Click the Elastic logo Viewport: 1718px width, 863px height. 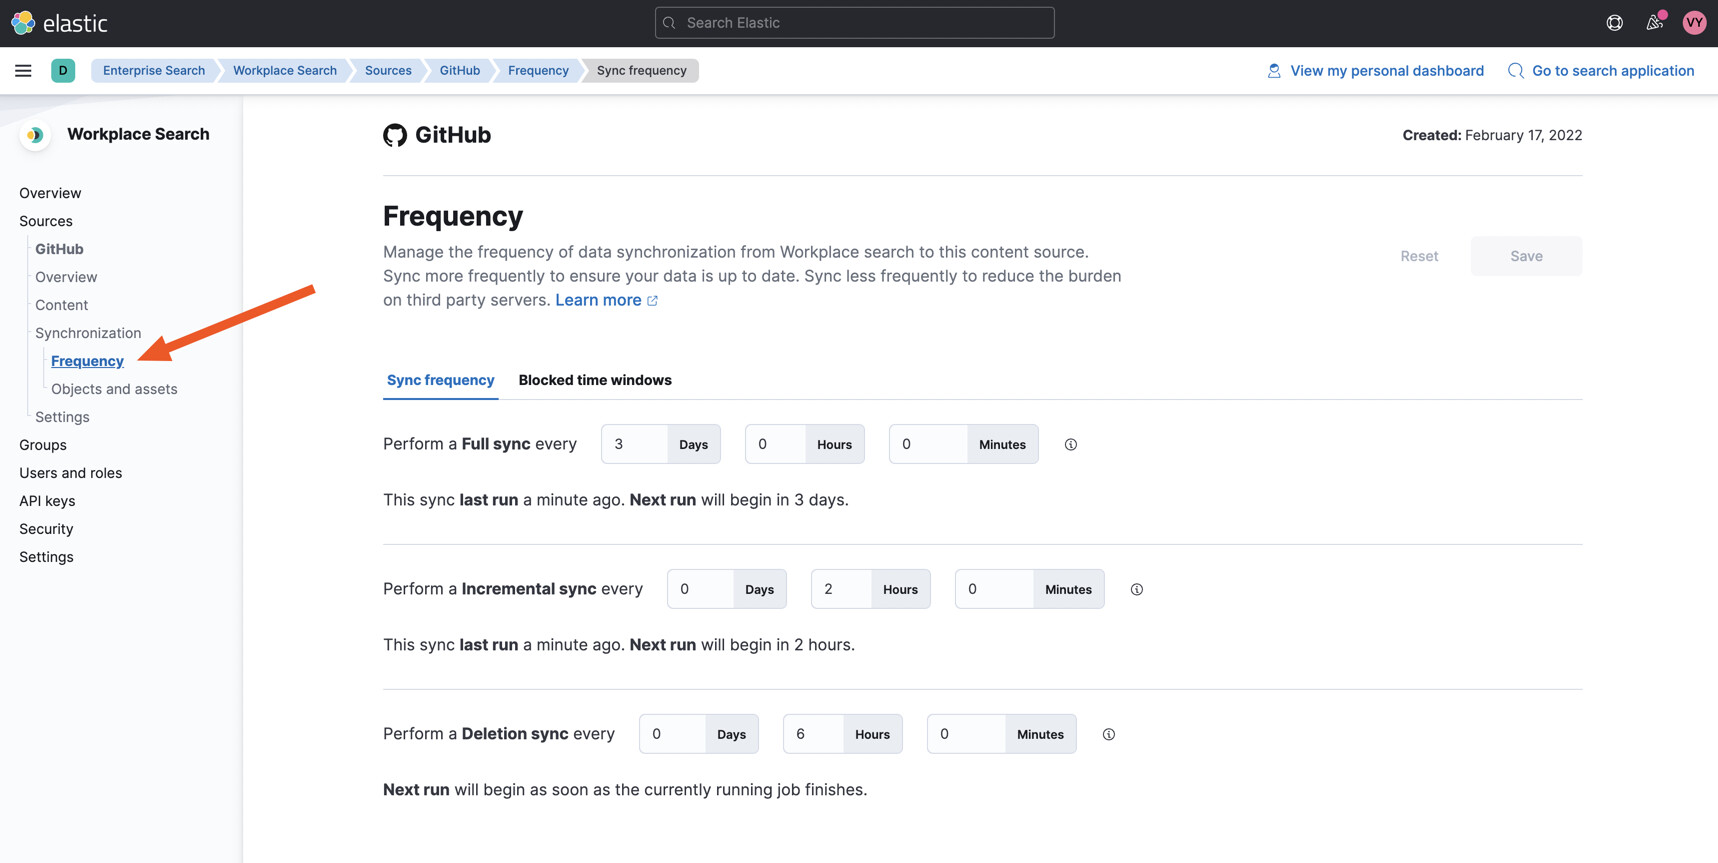pos(59,22)
